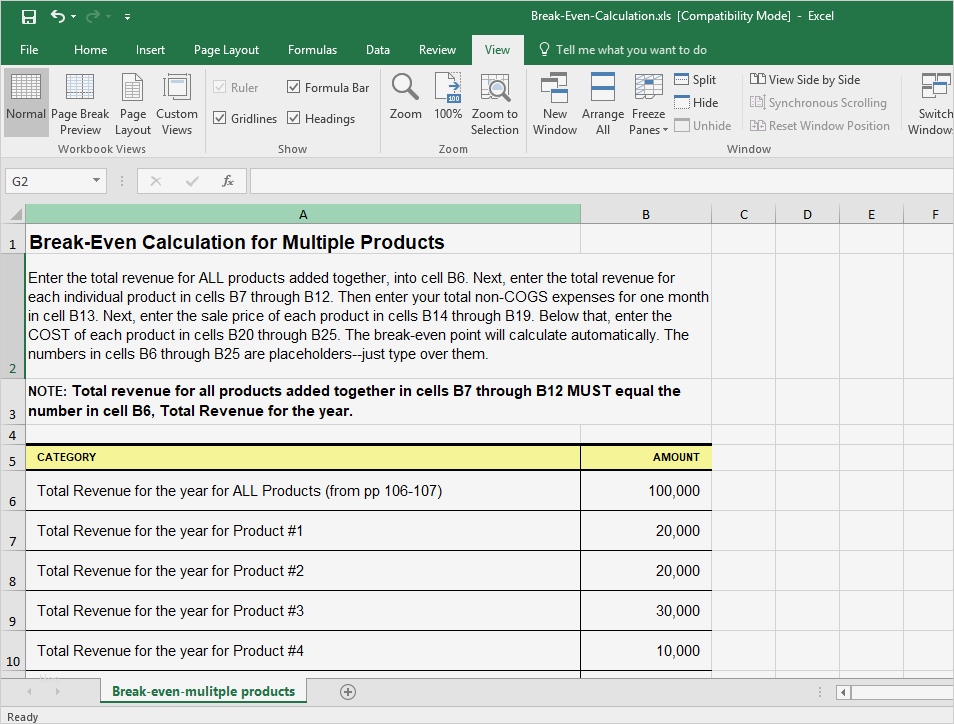The width and height of the screenshot is (954, 724).
Task: Open the Quick Access Toolbar customize dropdown
Action: tap(127, 17)
